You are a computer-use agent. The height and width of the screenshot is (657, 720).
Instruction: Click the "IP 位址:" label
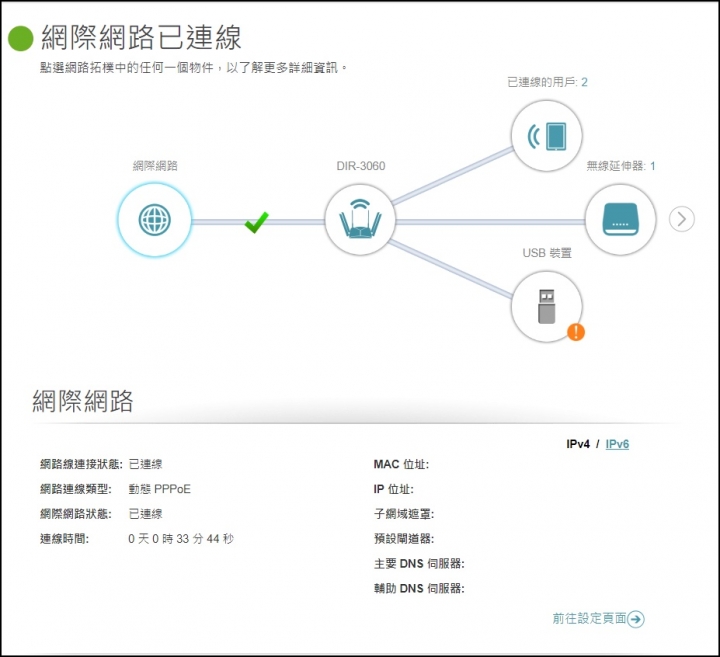pos(393,489)
